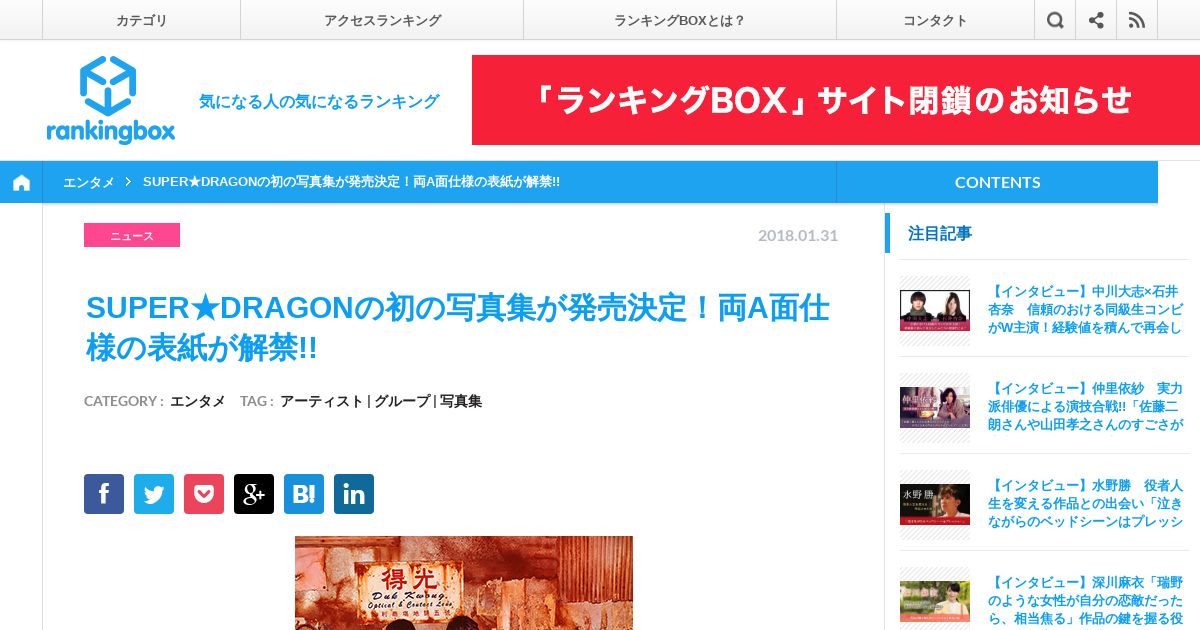Open the エンタメ category link
The width and height of the screenshot is (1200, 630).
[x=197, y=401]
